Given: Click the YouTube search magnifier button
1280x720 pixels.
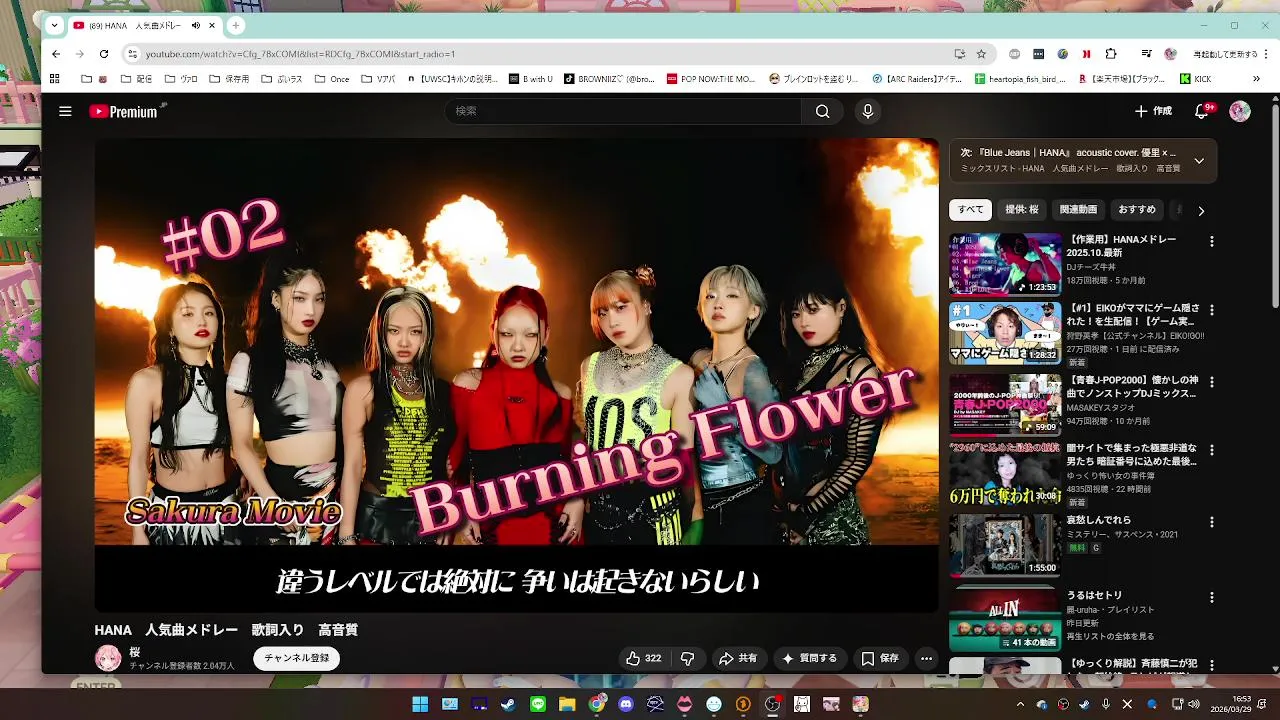Looking at the screenshot, I should pyautogui.click(x=822, y=111).
